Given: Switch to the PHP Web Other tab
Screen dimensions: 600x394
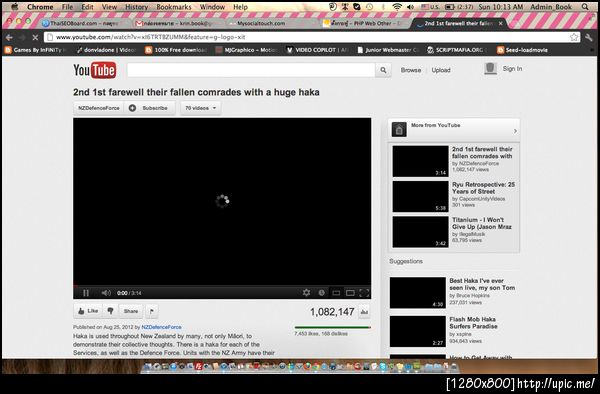Looking at the screenshot, I should point(364,23).
